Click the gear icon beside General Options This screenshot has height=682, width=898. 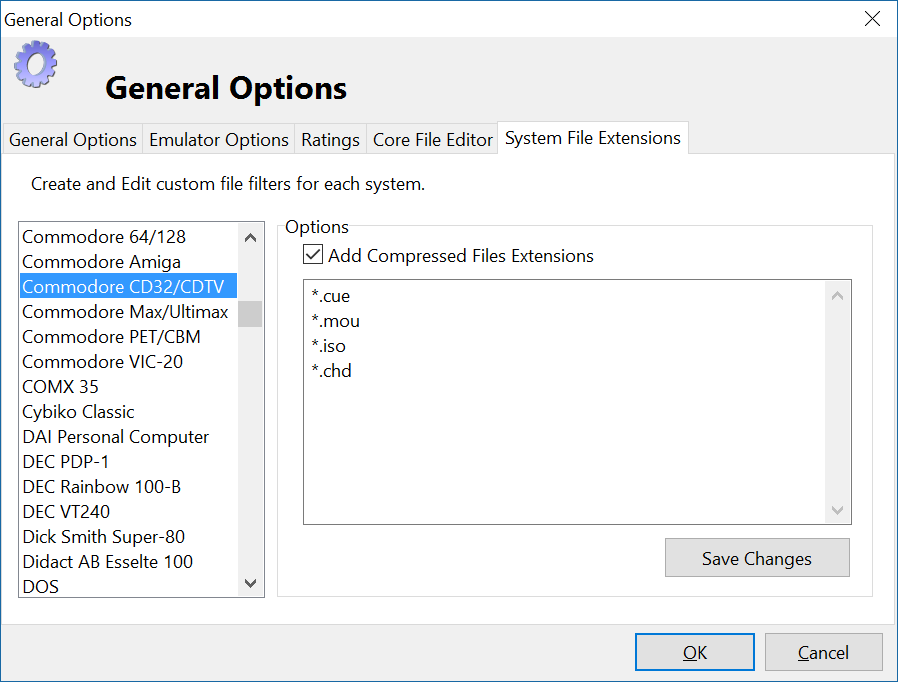click(36, 64)
